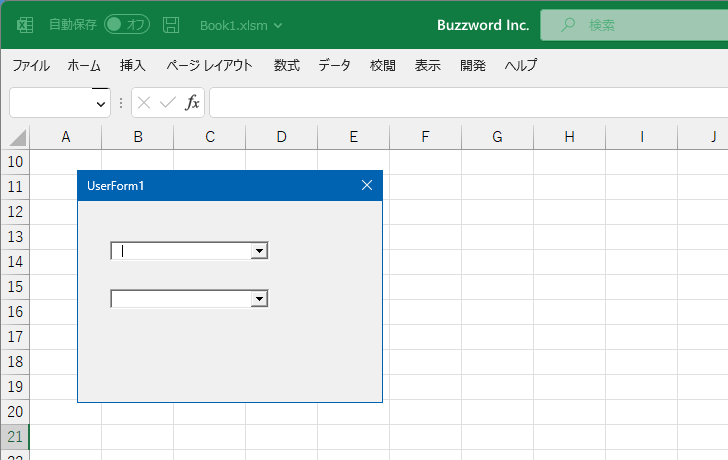Expand the Book1.xlsm file name dropdown
Image resolution: width=728 pixels, height=460 pixels.
[277, 26]
